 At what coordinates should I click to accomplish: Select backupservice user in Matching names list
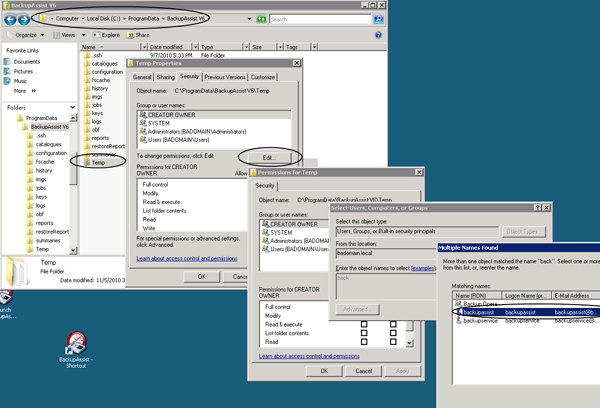pos(526,321)
